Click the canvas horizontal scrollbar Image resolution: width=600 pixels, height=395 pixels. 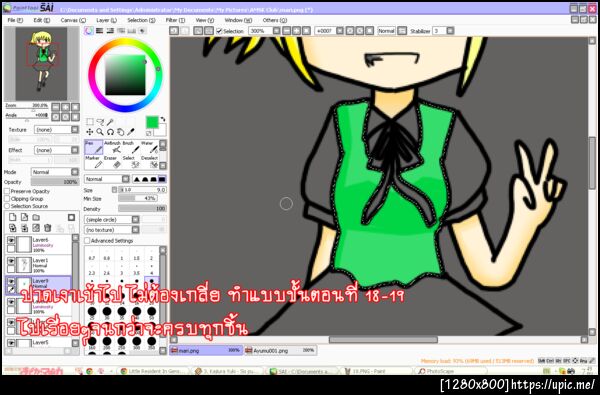383,340
